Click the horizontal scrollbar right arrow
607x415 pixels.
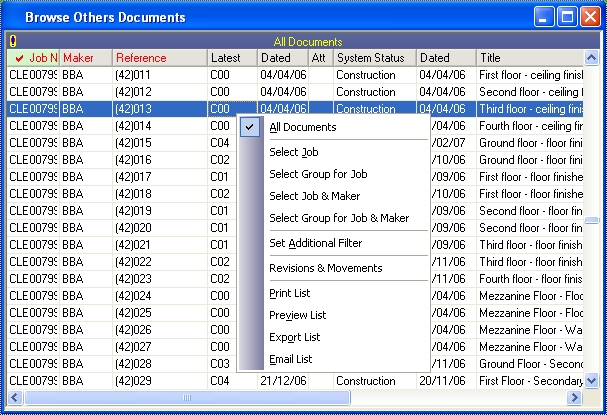(x=575, y=398)
